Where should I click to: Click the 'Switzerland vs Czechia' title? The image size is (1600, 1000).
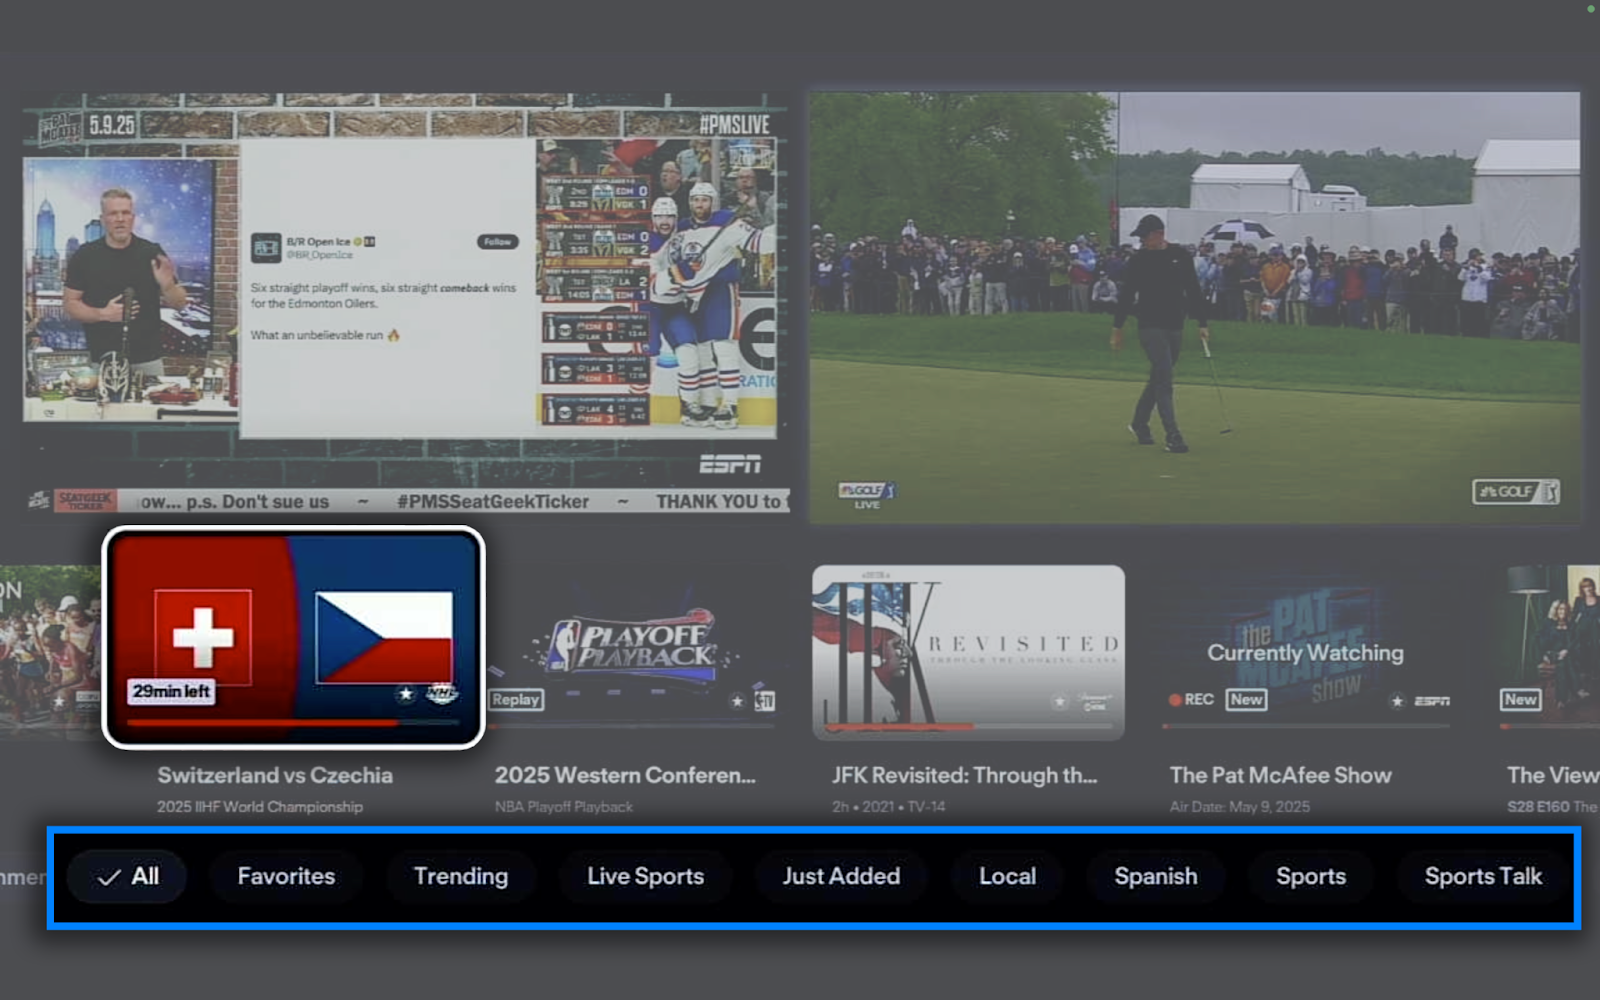point(275,775)
